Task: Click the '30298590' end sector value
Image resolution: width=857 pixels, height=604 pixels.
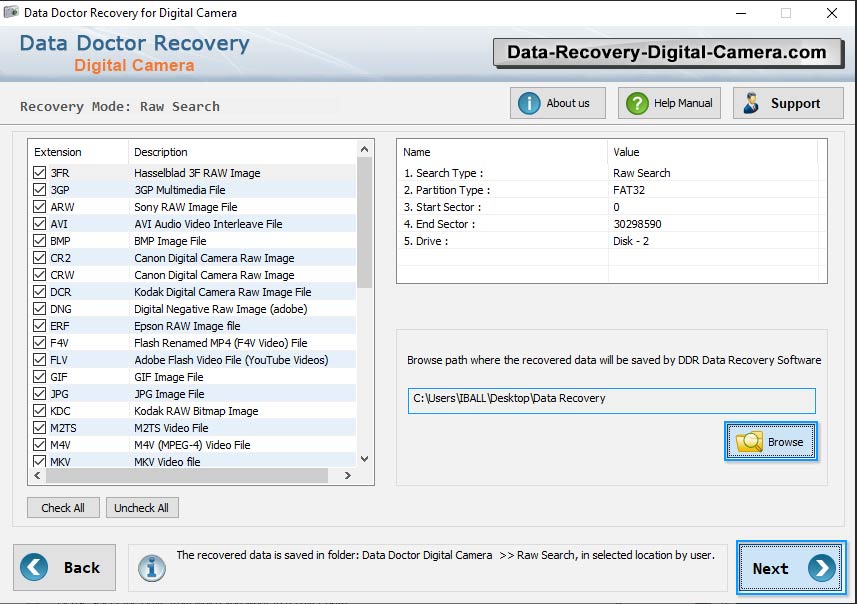Action: (x=637, y=224)
